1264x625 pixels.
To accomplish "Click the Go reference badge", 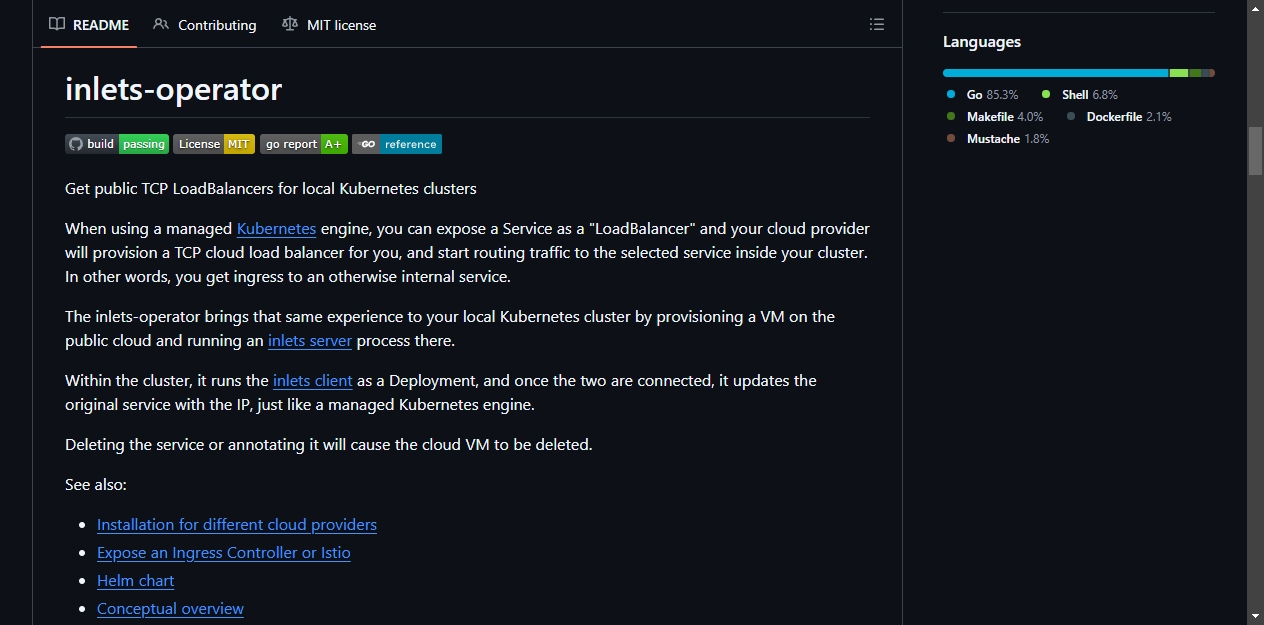I will (x=397, y=144).
